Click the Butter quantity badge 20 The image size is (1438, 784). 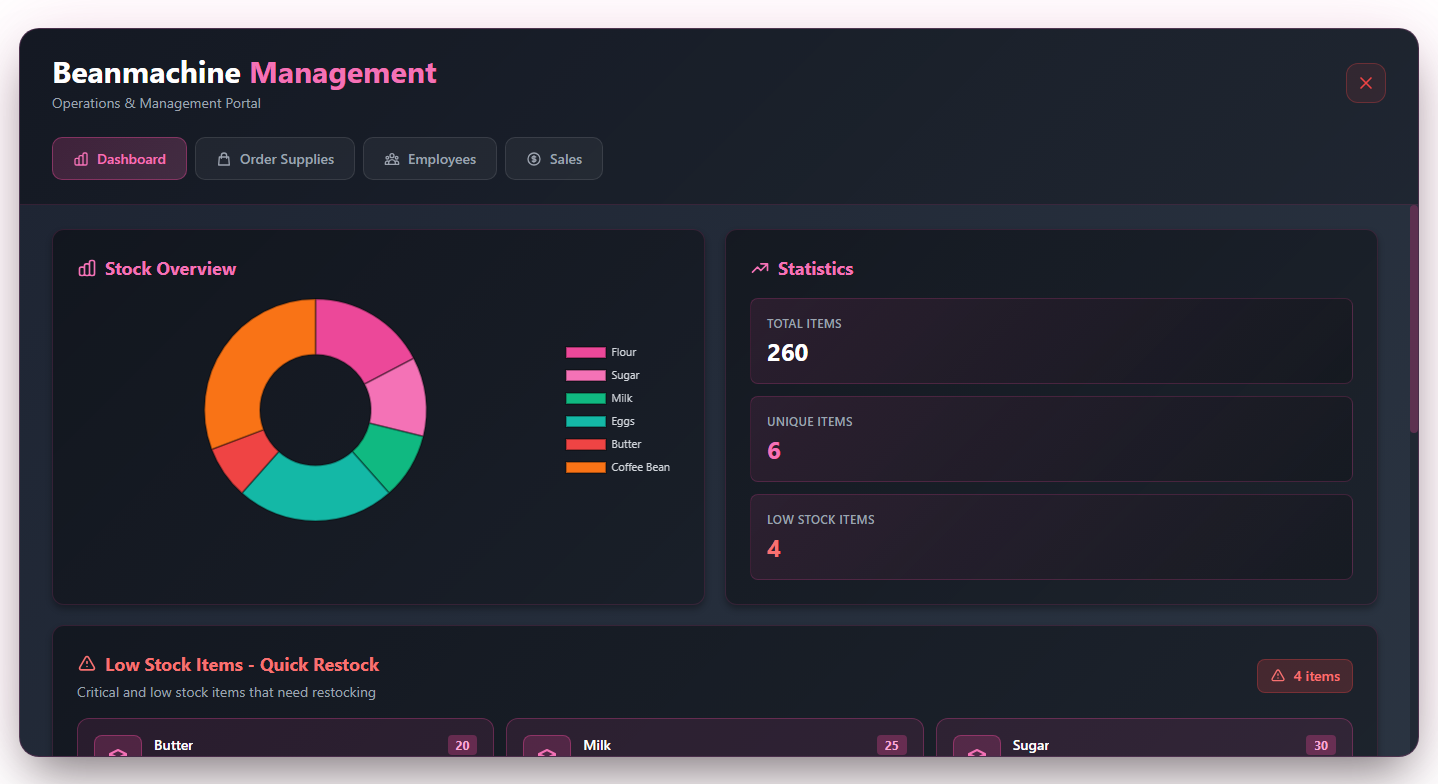[462, 745]
